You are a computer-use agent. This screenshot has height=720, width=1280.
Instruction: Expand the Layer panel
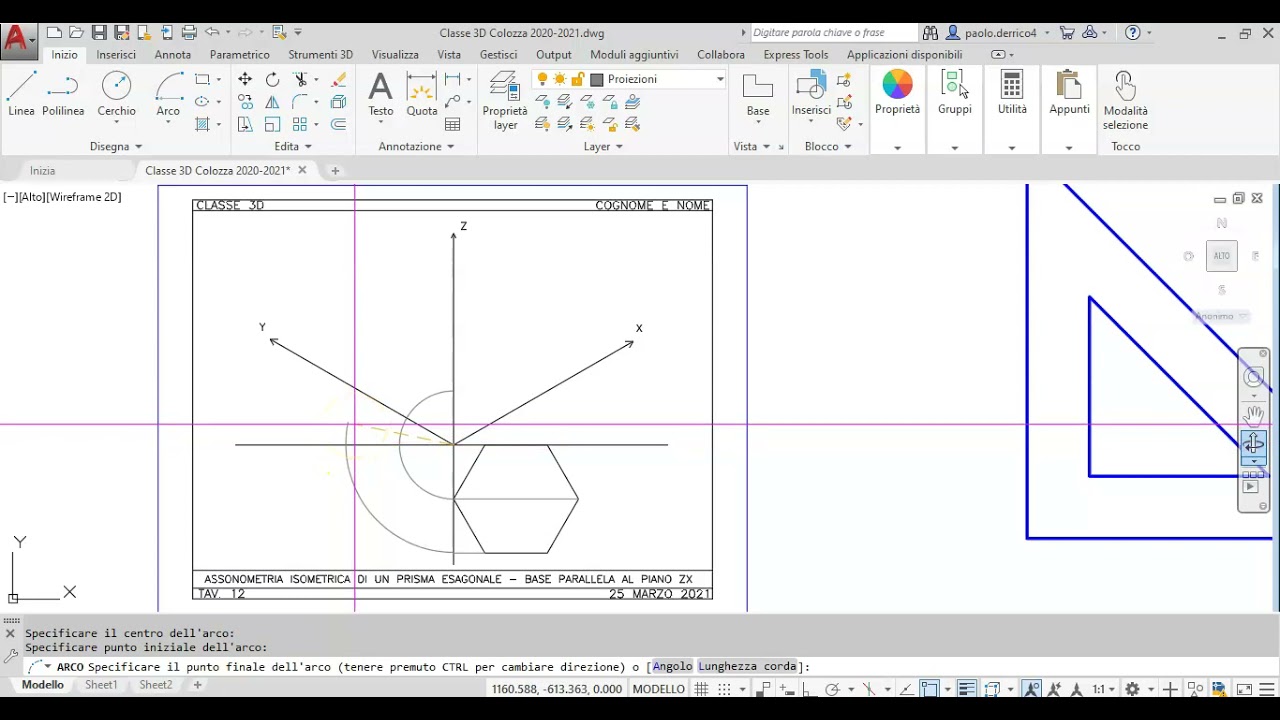click(x=603, y=146)
